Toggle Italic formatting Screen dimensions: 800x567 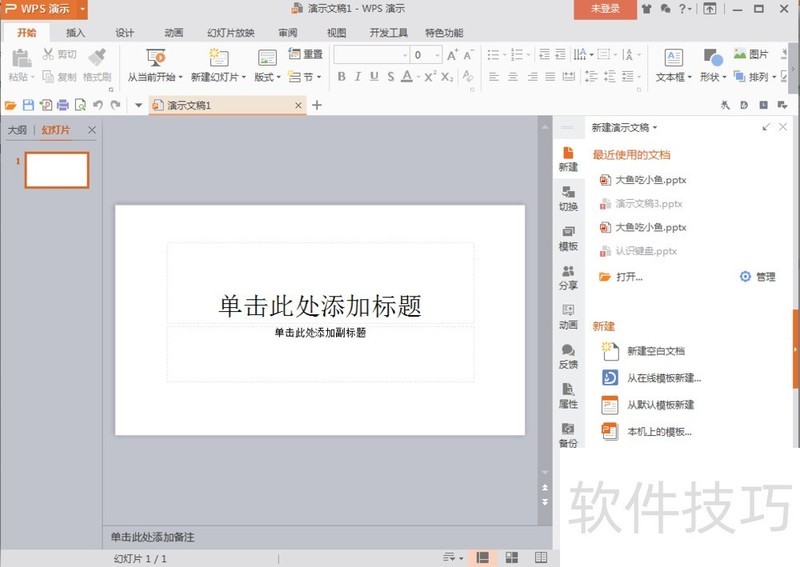tap(358, 77)
